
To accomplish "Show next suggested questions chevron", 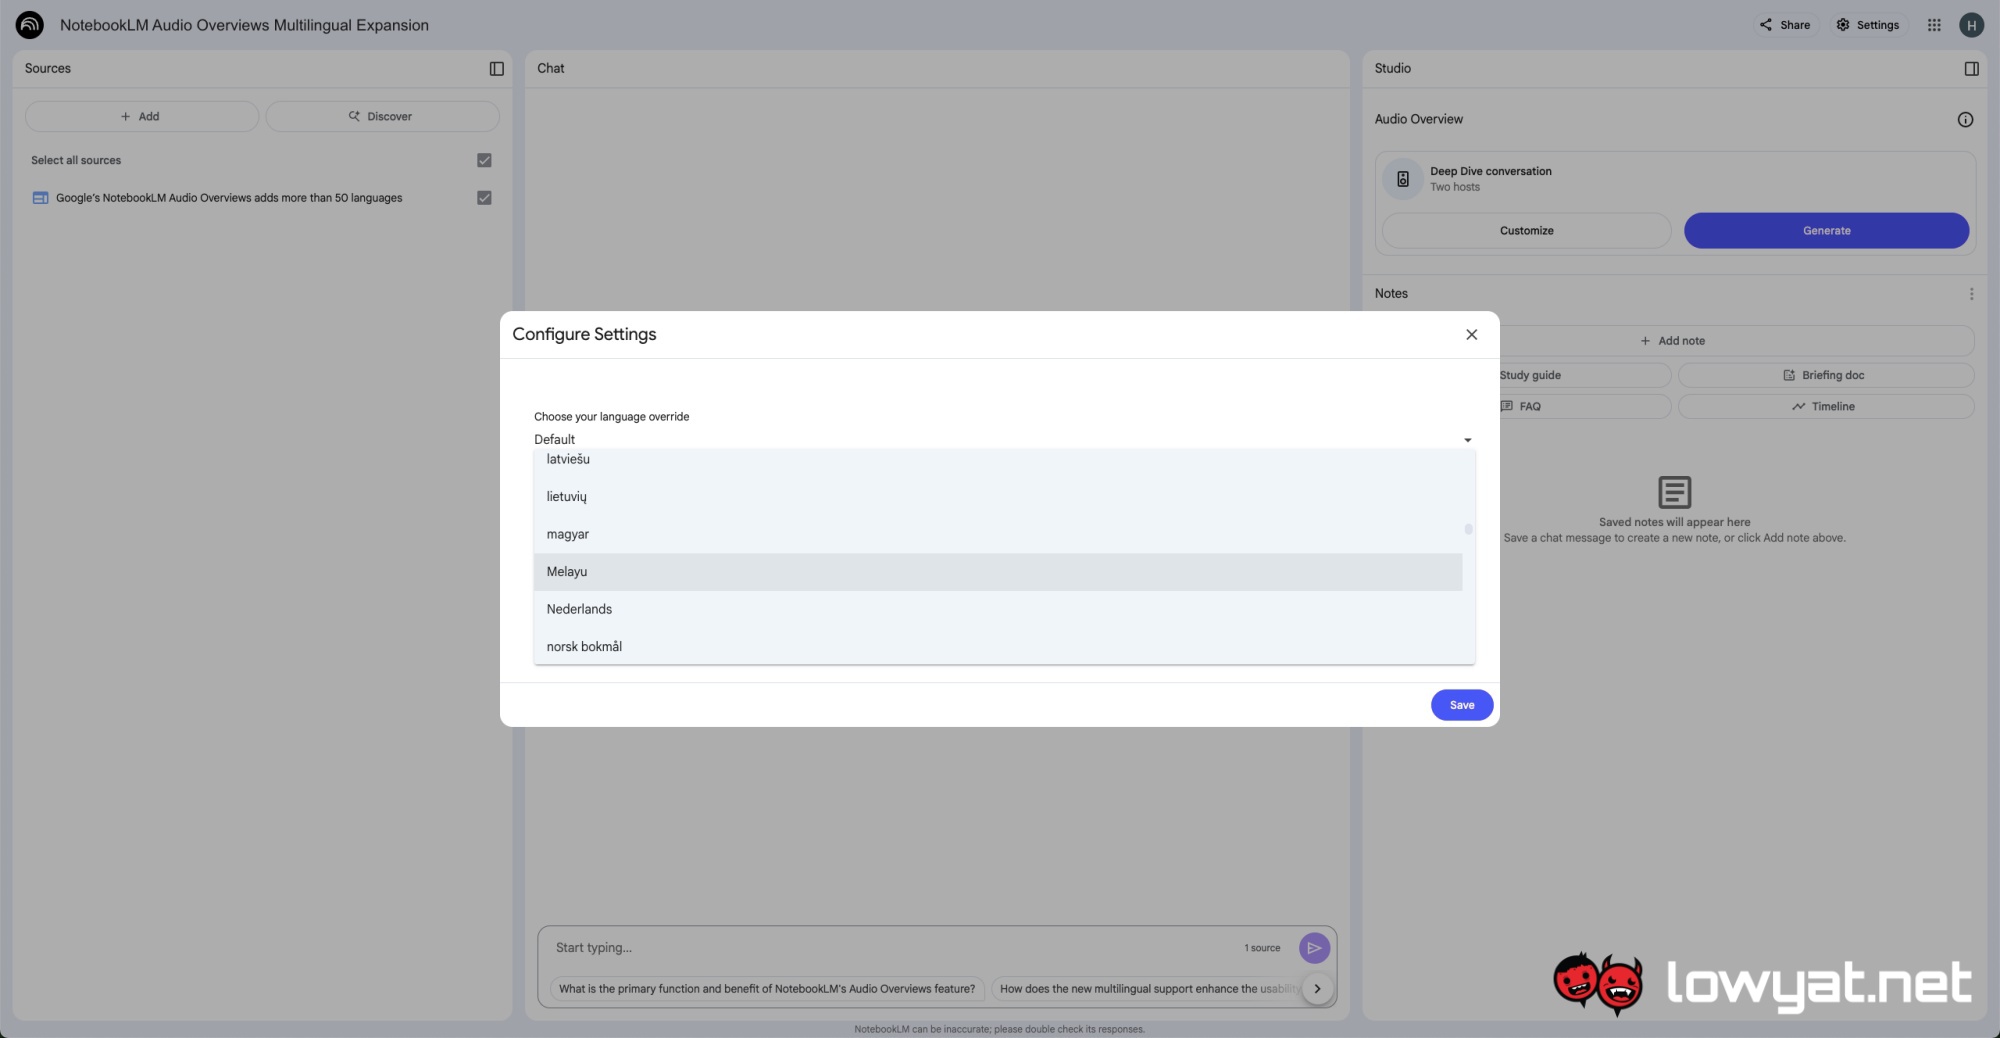I will coord(1317,989).
